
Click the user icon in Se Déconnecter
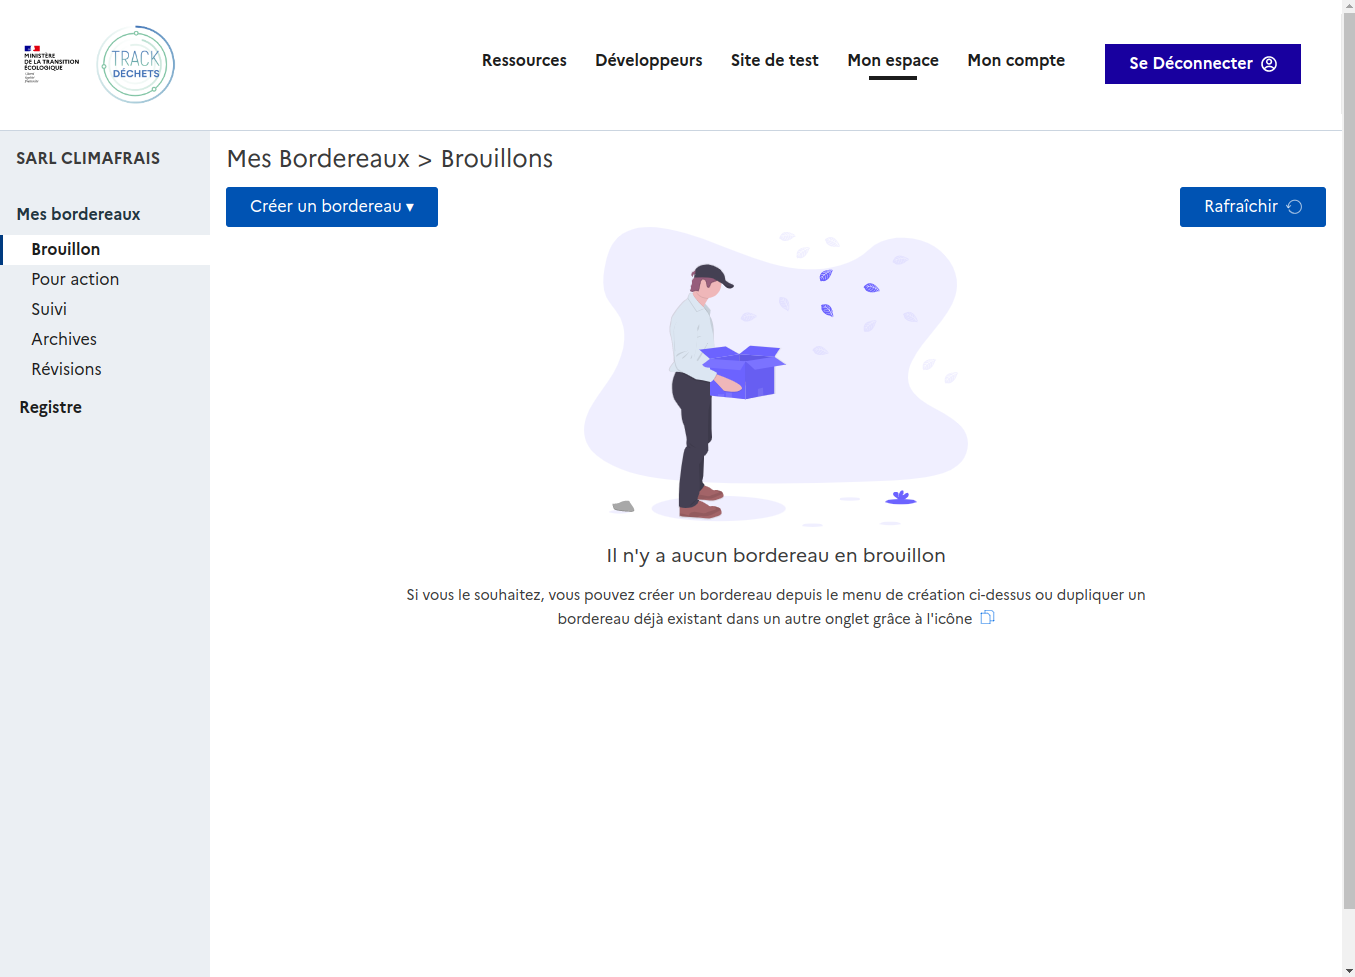1269,64
